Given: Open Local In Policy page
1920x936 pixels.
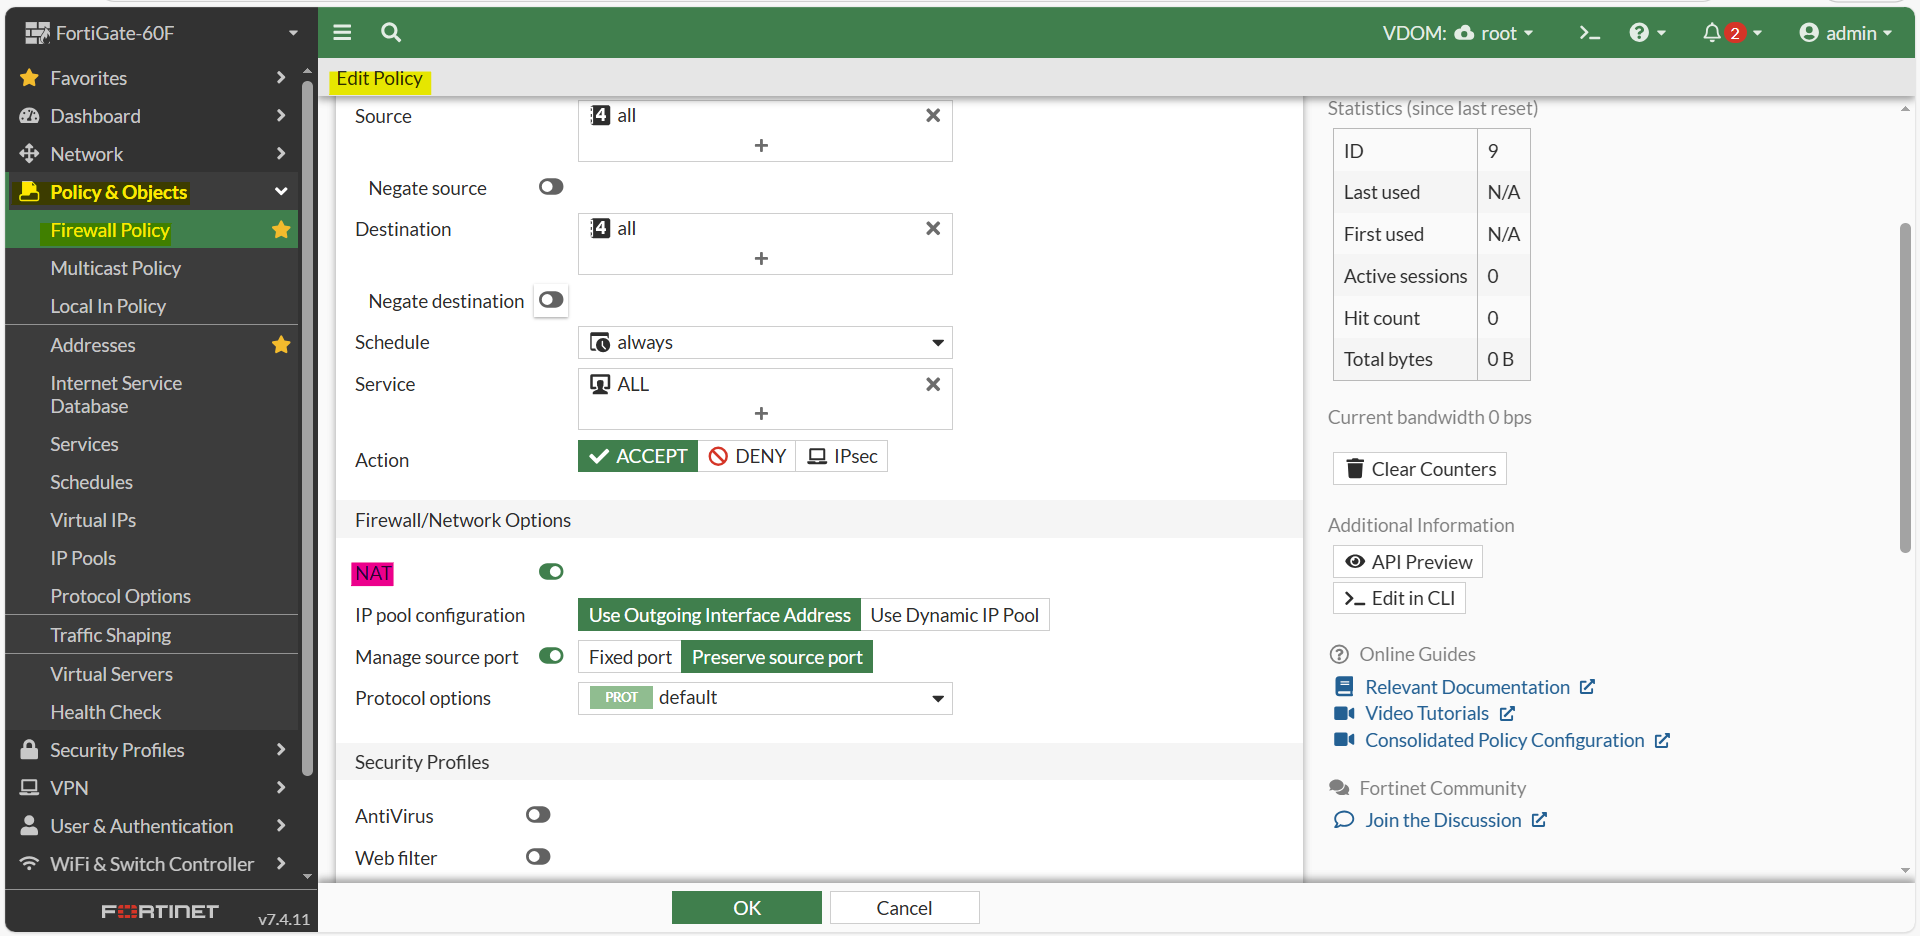Looking at the screenshot, I should (108, 306).
